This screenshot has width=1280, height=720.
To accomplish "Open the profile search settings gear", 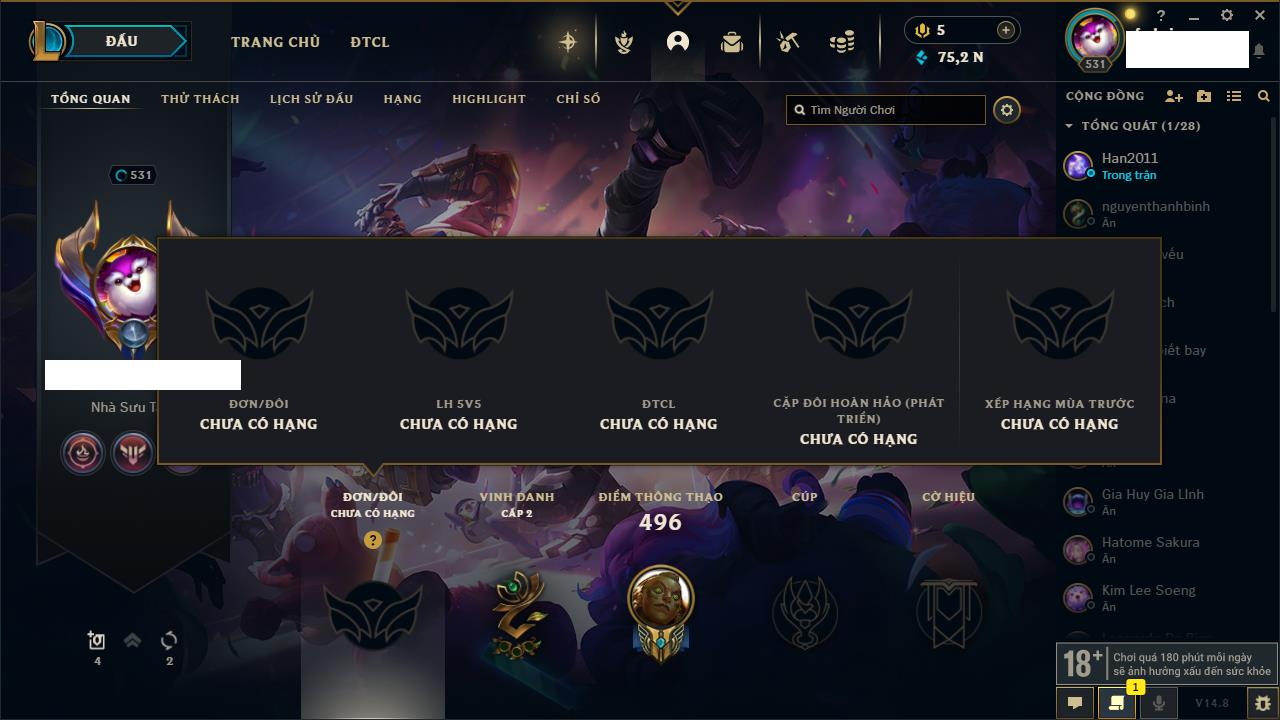I will pyautogui.click(x=1007, y=110).
